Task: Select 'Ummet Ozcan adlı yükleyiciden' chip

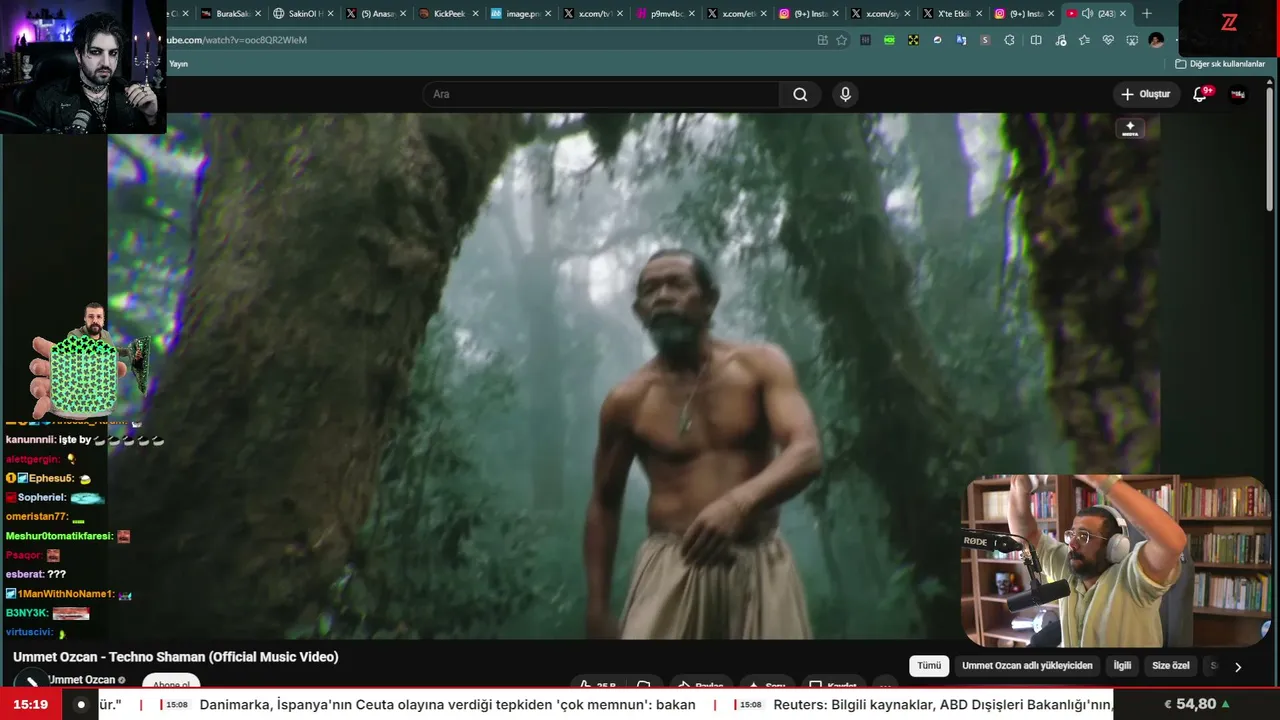Action: pos(1027,666)
